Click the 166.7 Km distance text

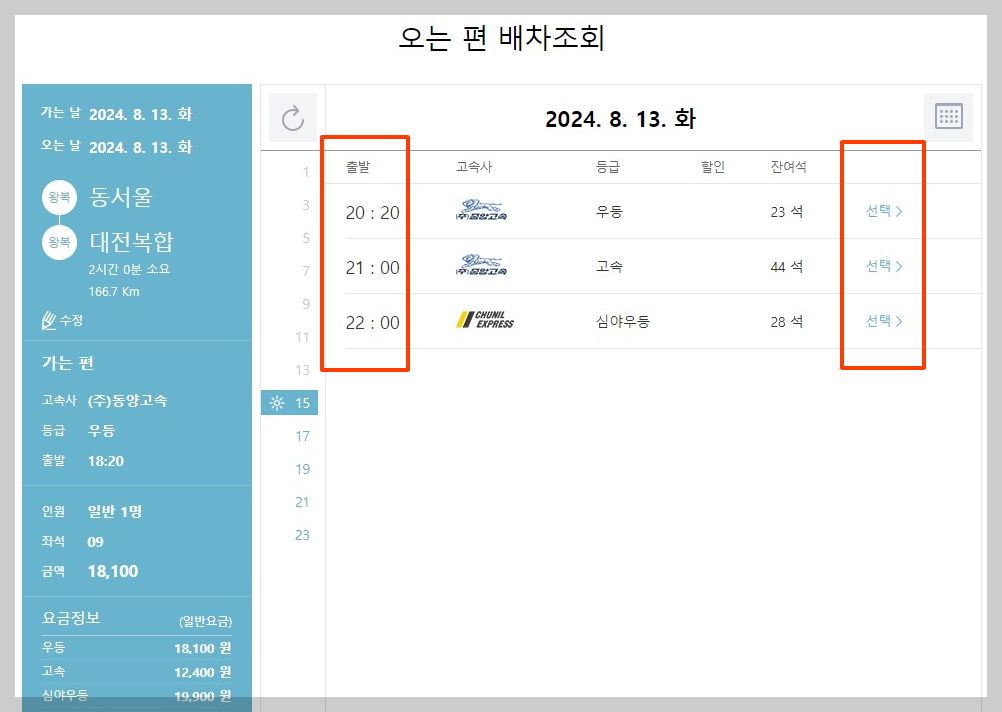point(114,292)
